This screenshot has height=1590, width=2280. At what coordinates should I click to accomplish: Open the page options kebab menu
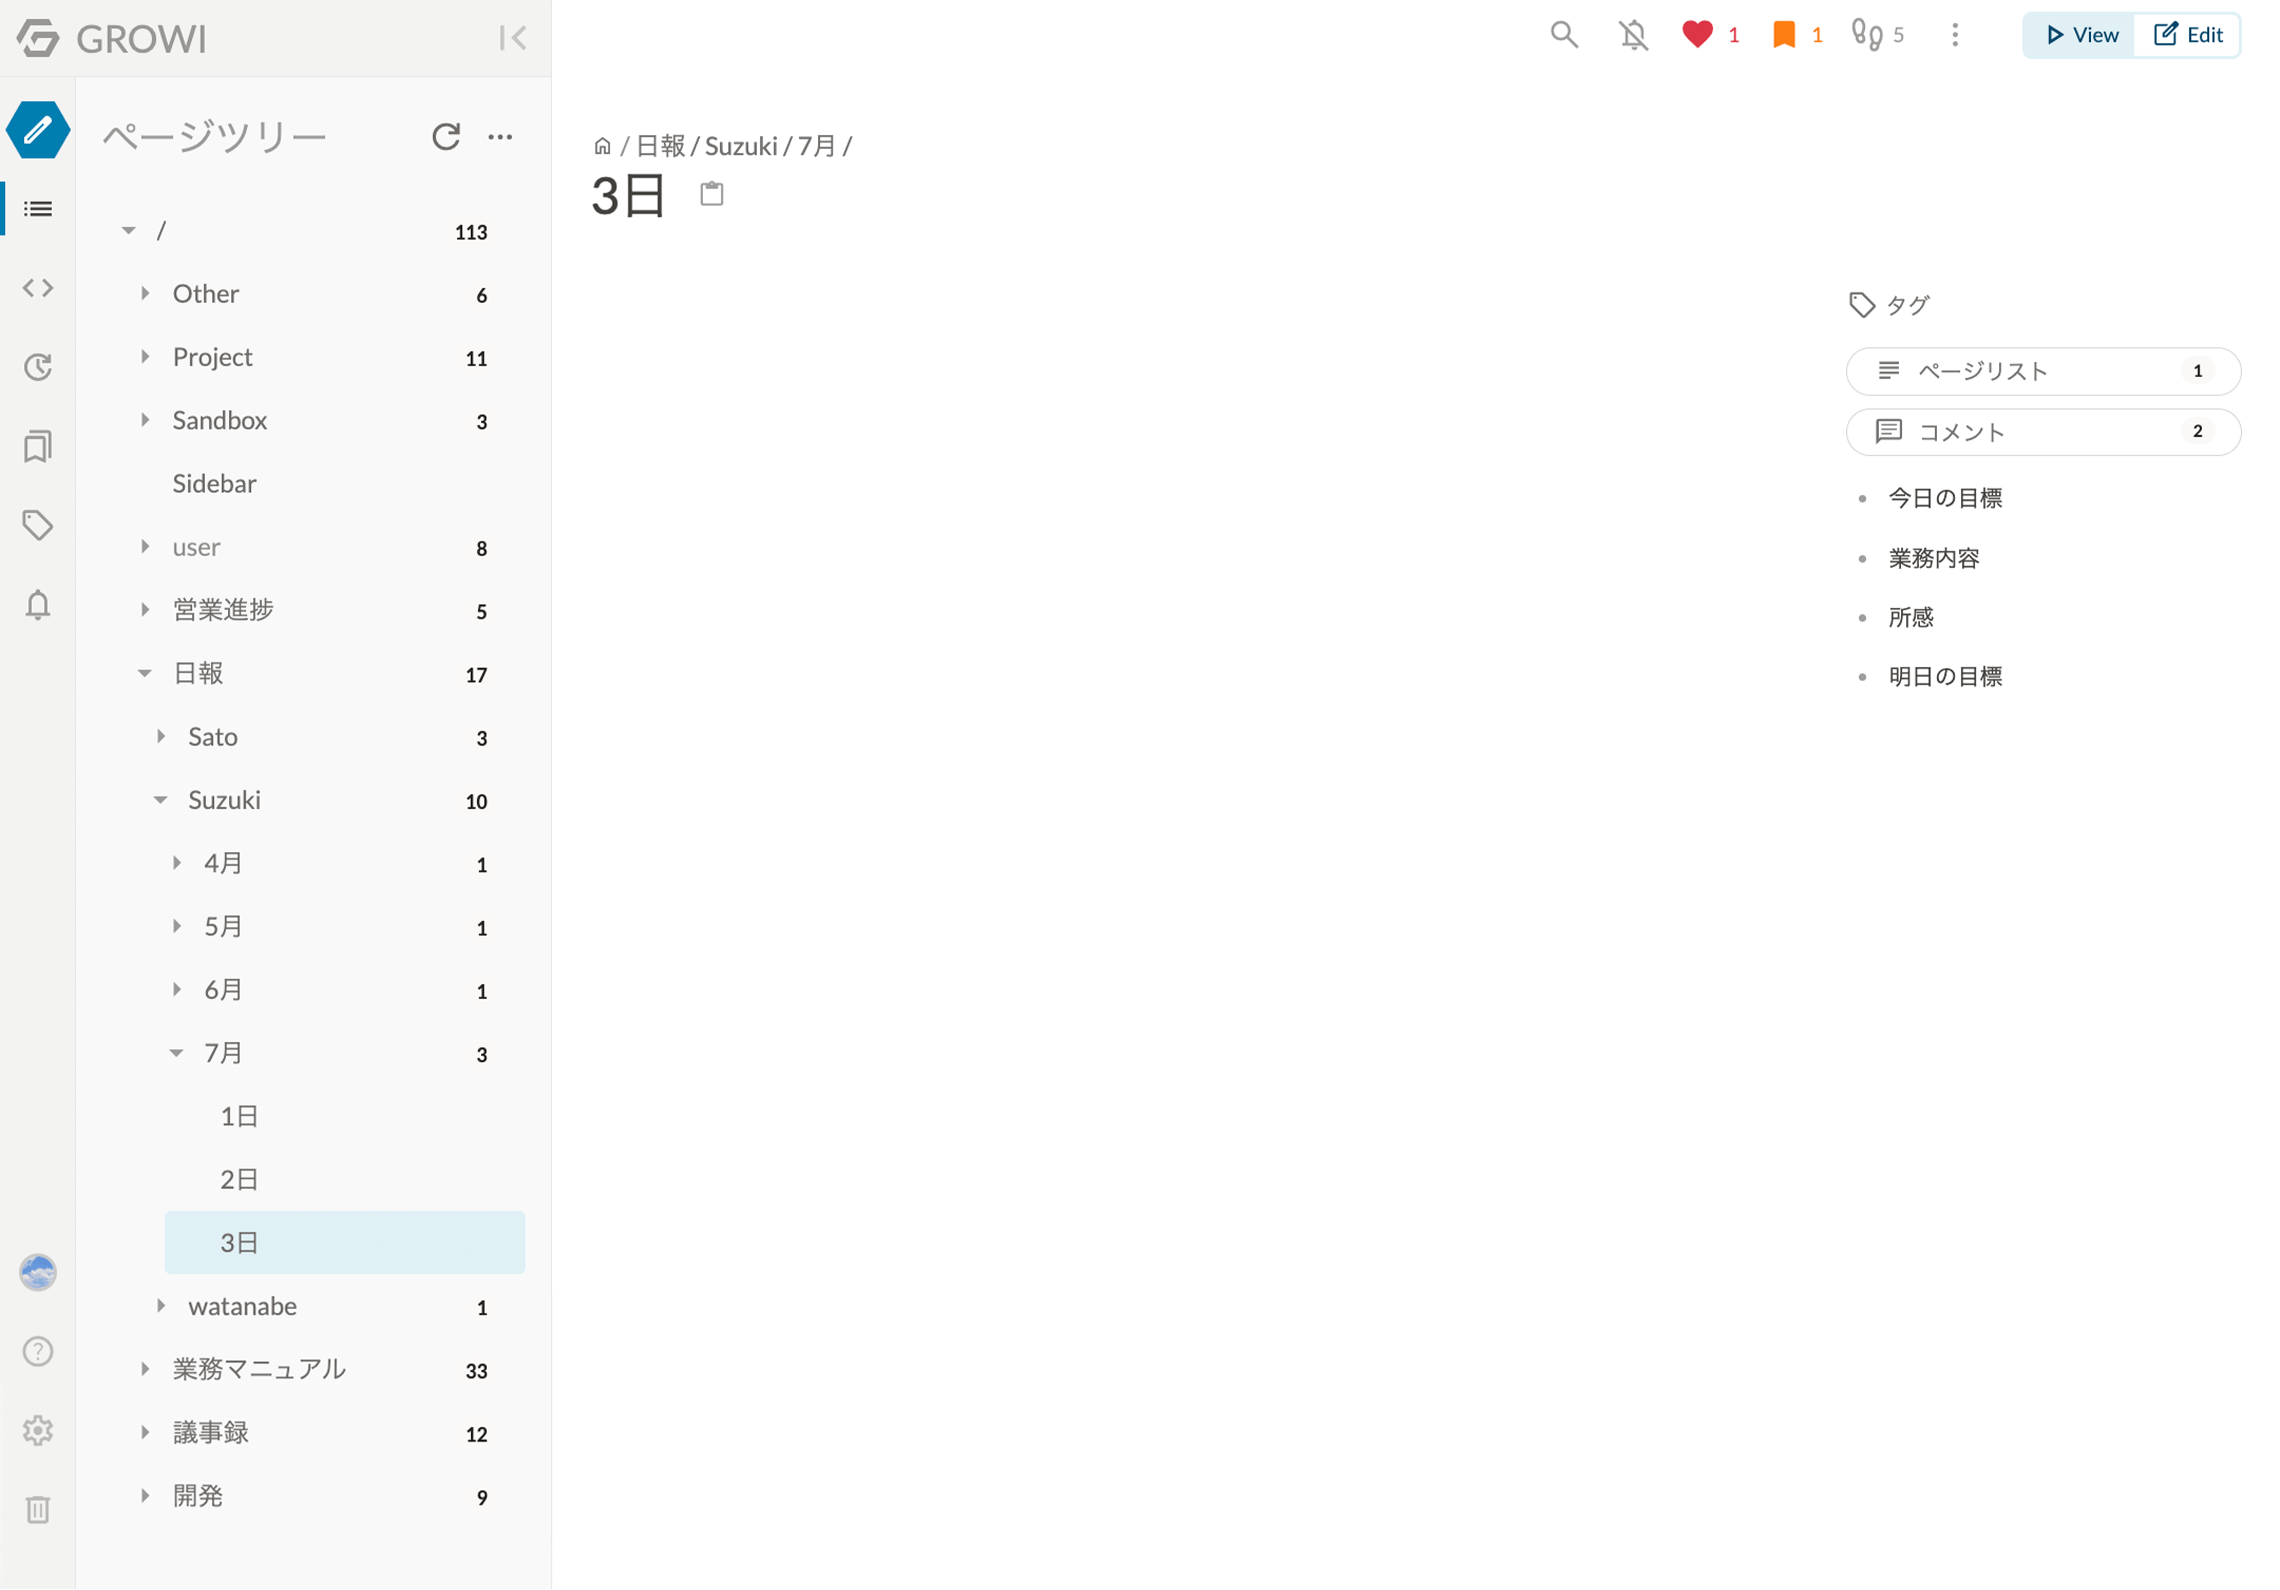click(x=1955, y=35)
